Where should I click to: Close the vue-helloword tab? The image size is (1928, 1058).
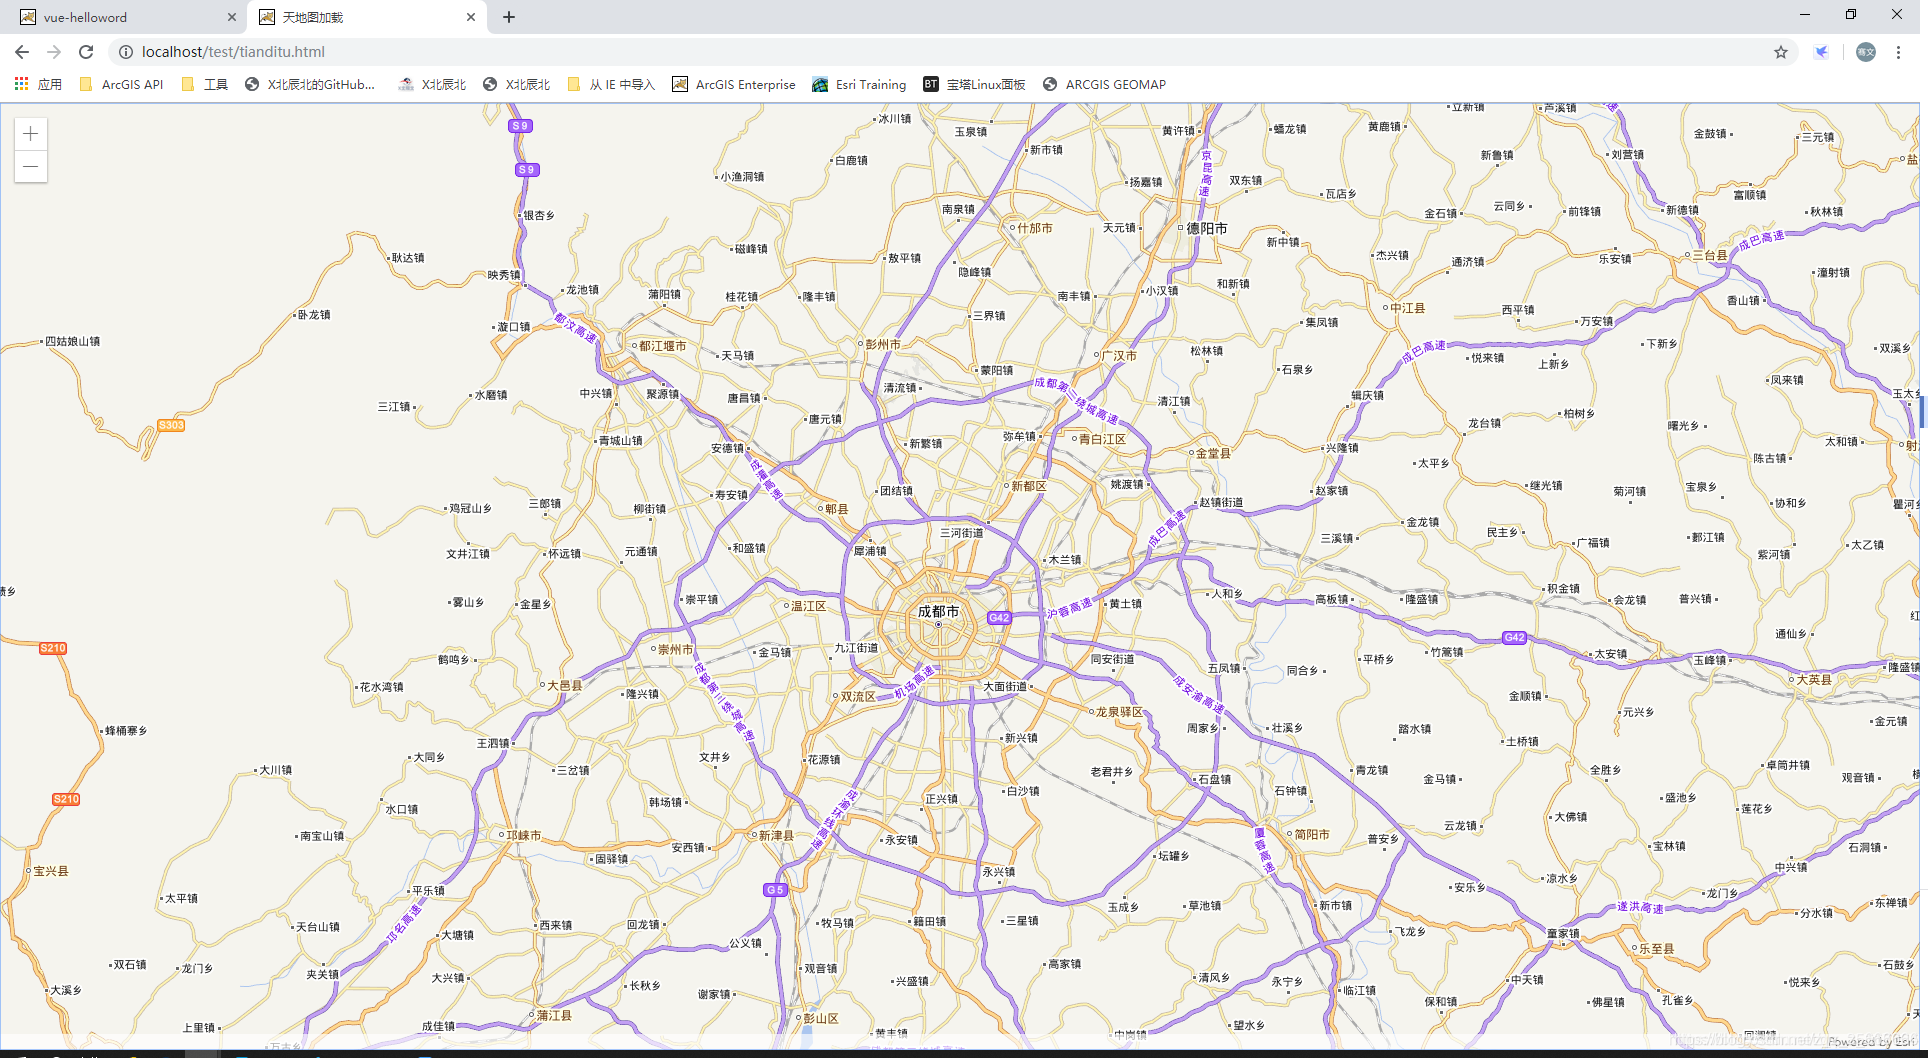[x=232, y=17]
